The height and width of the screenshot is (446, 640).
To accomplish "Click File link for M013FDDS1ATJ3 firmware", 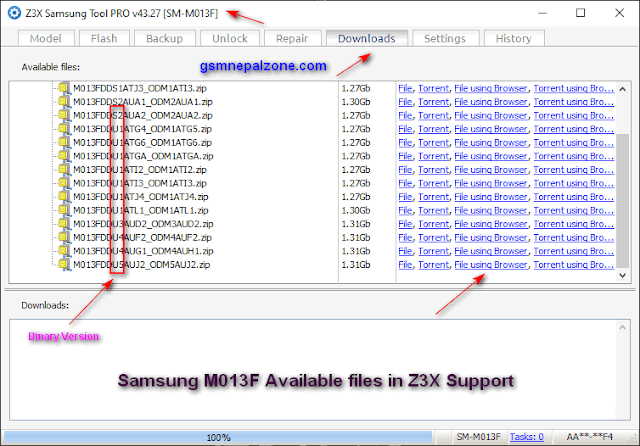I will pos(405,88).
